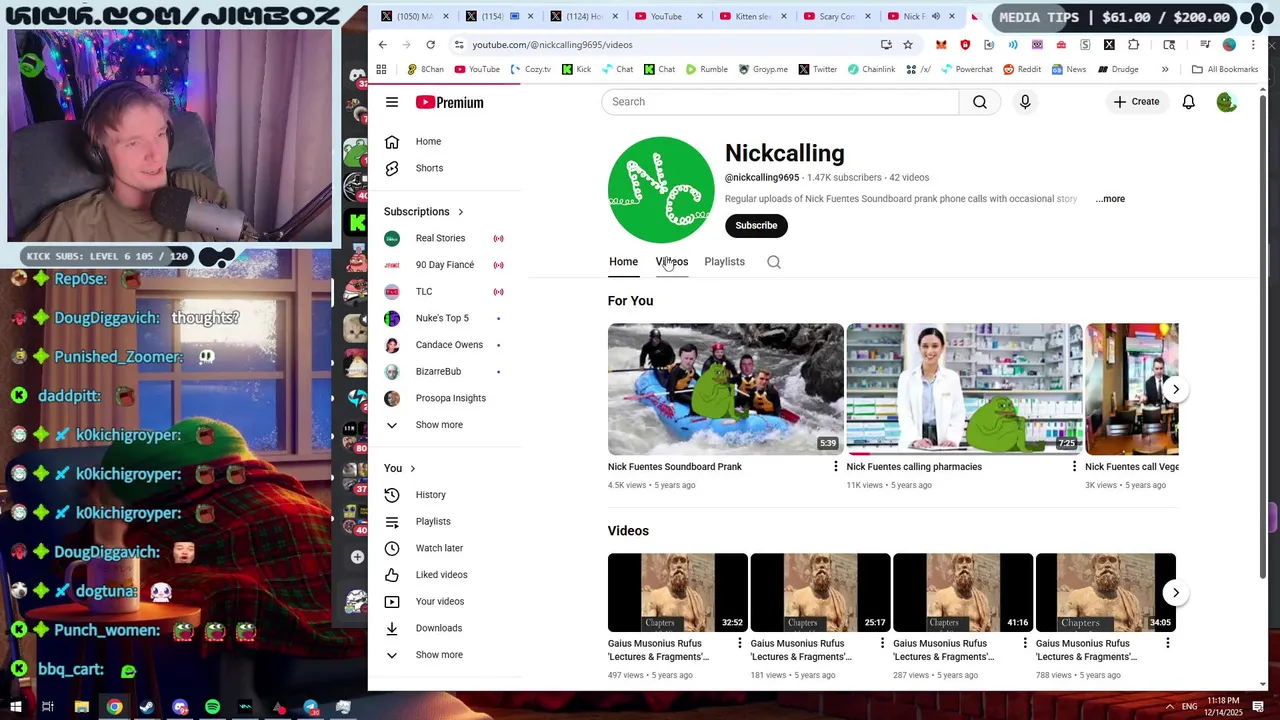Click the YouTube search input field

780,102
